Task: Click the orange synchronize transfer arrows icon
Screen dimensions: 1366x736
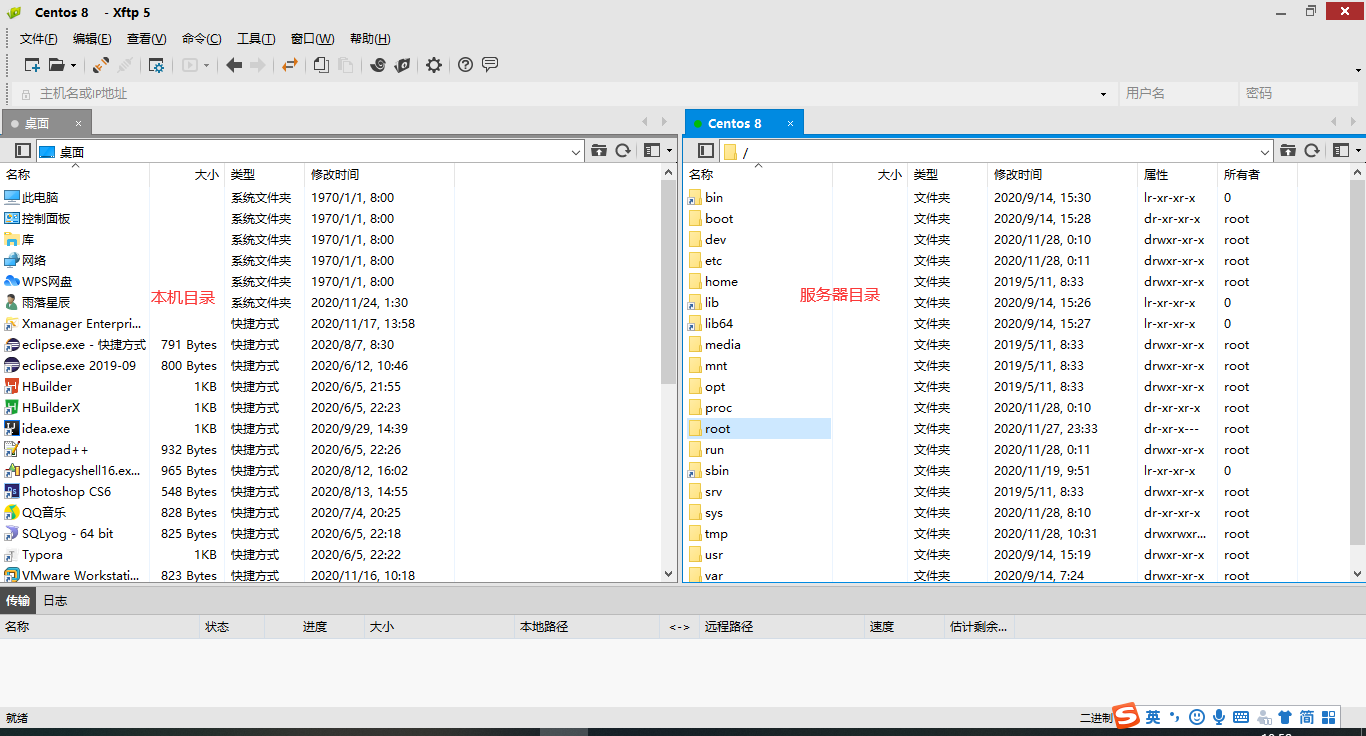Action: pyautogui.click(x=290, y=65)
